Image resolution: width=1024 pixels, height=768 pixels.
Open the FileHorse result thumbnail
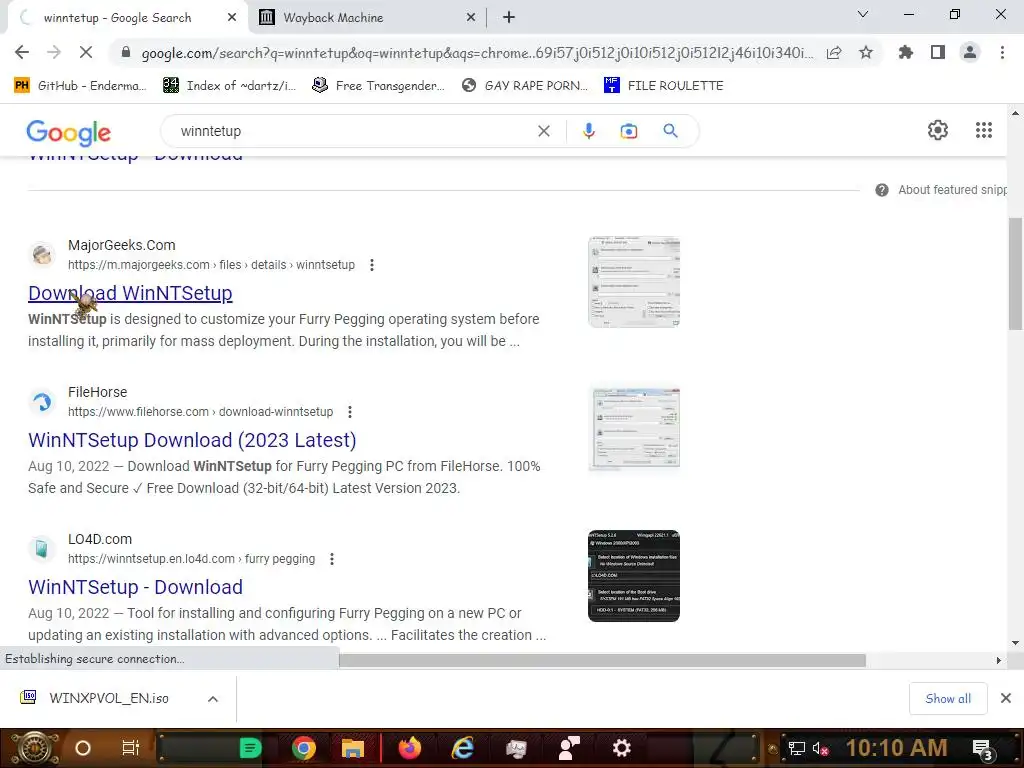634,428
